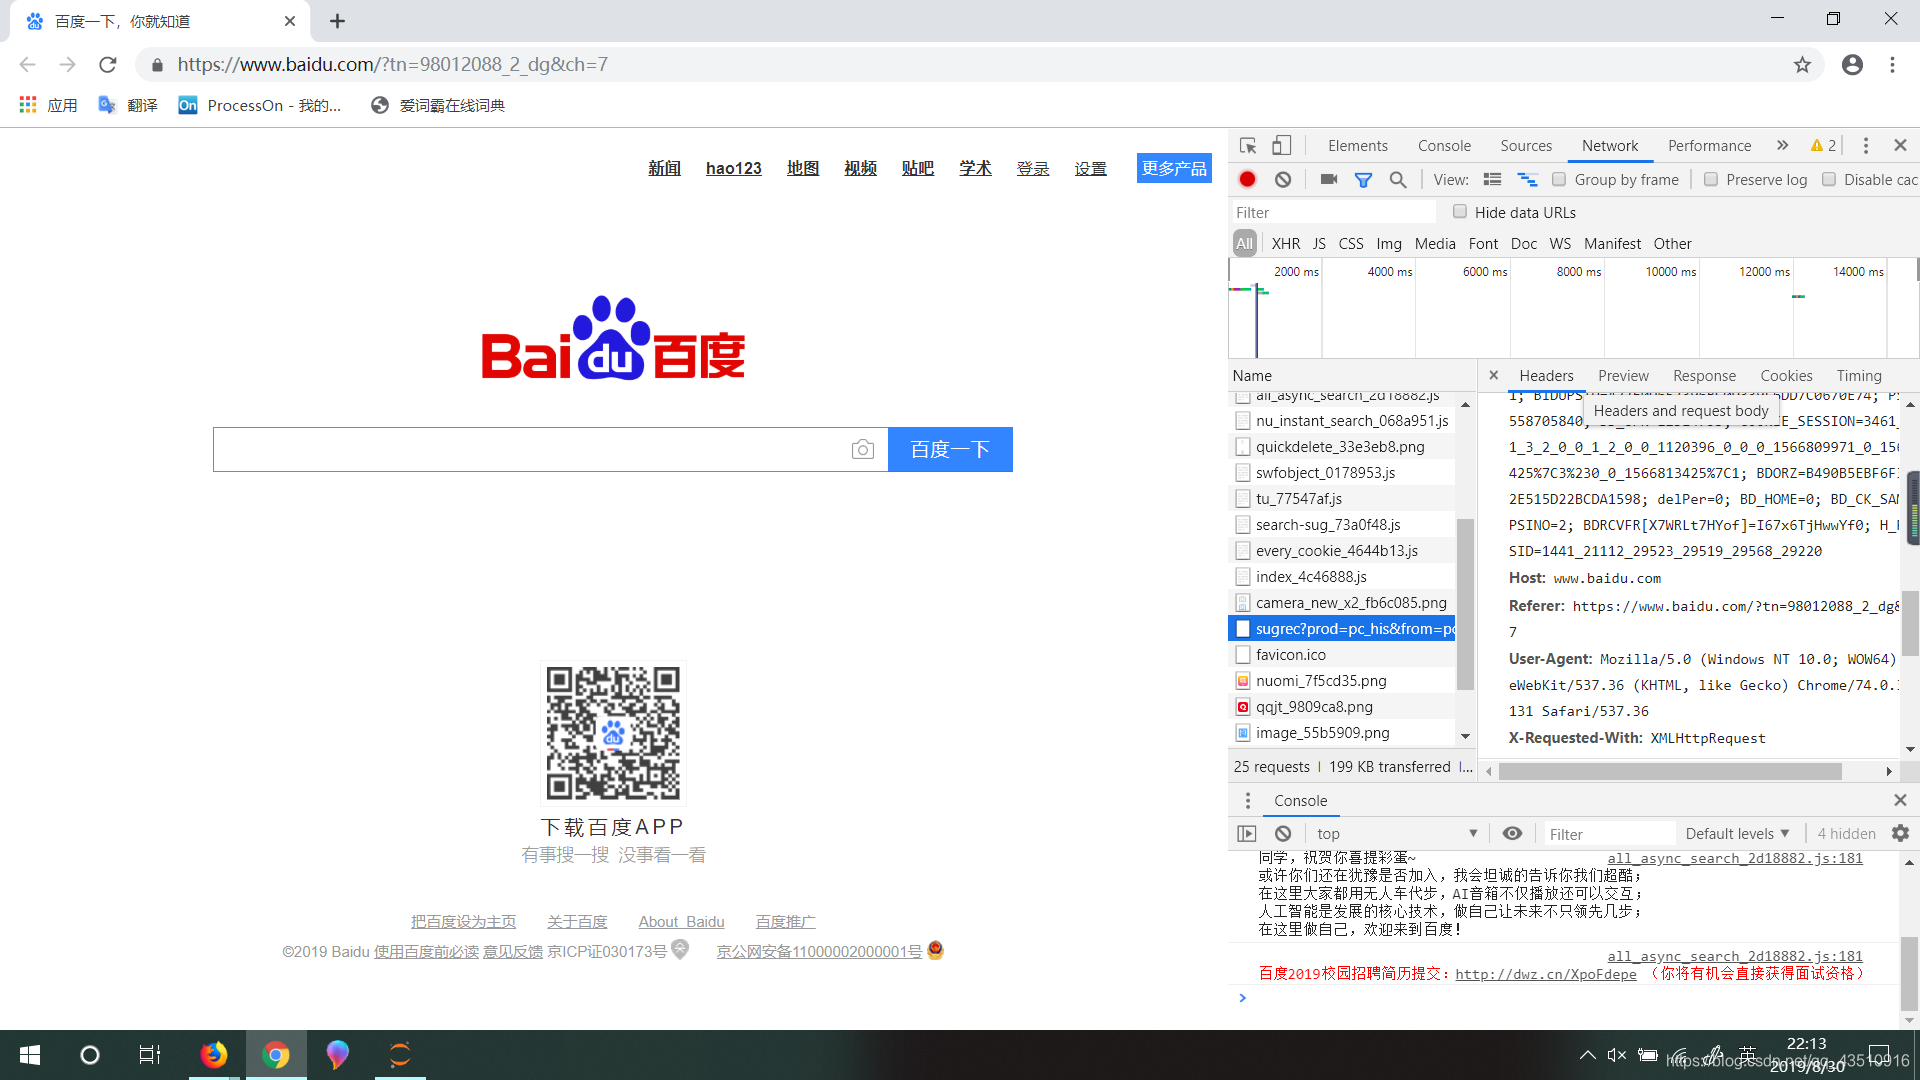The image size is (1920, 1080).
Task: Check Hide data URLs option
Action: (x=1460, y=212)
